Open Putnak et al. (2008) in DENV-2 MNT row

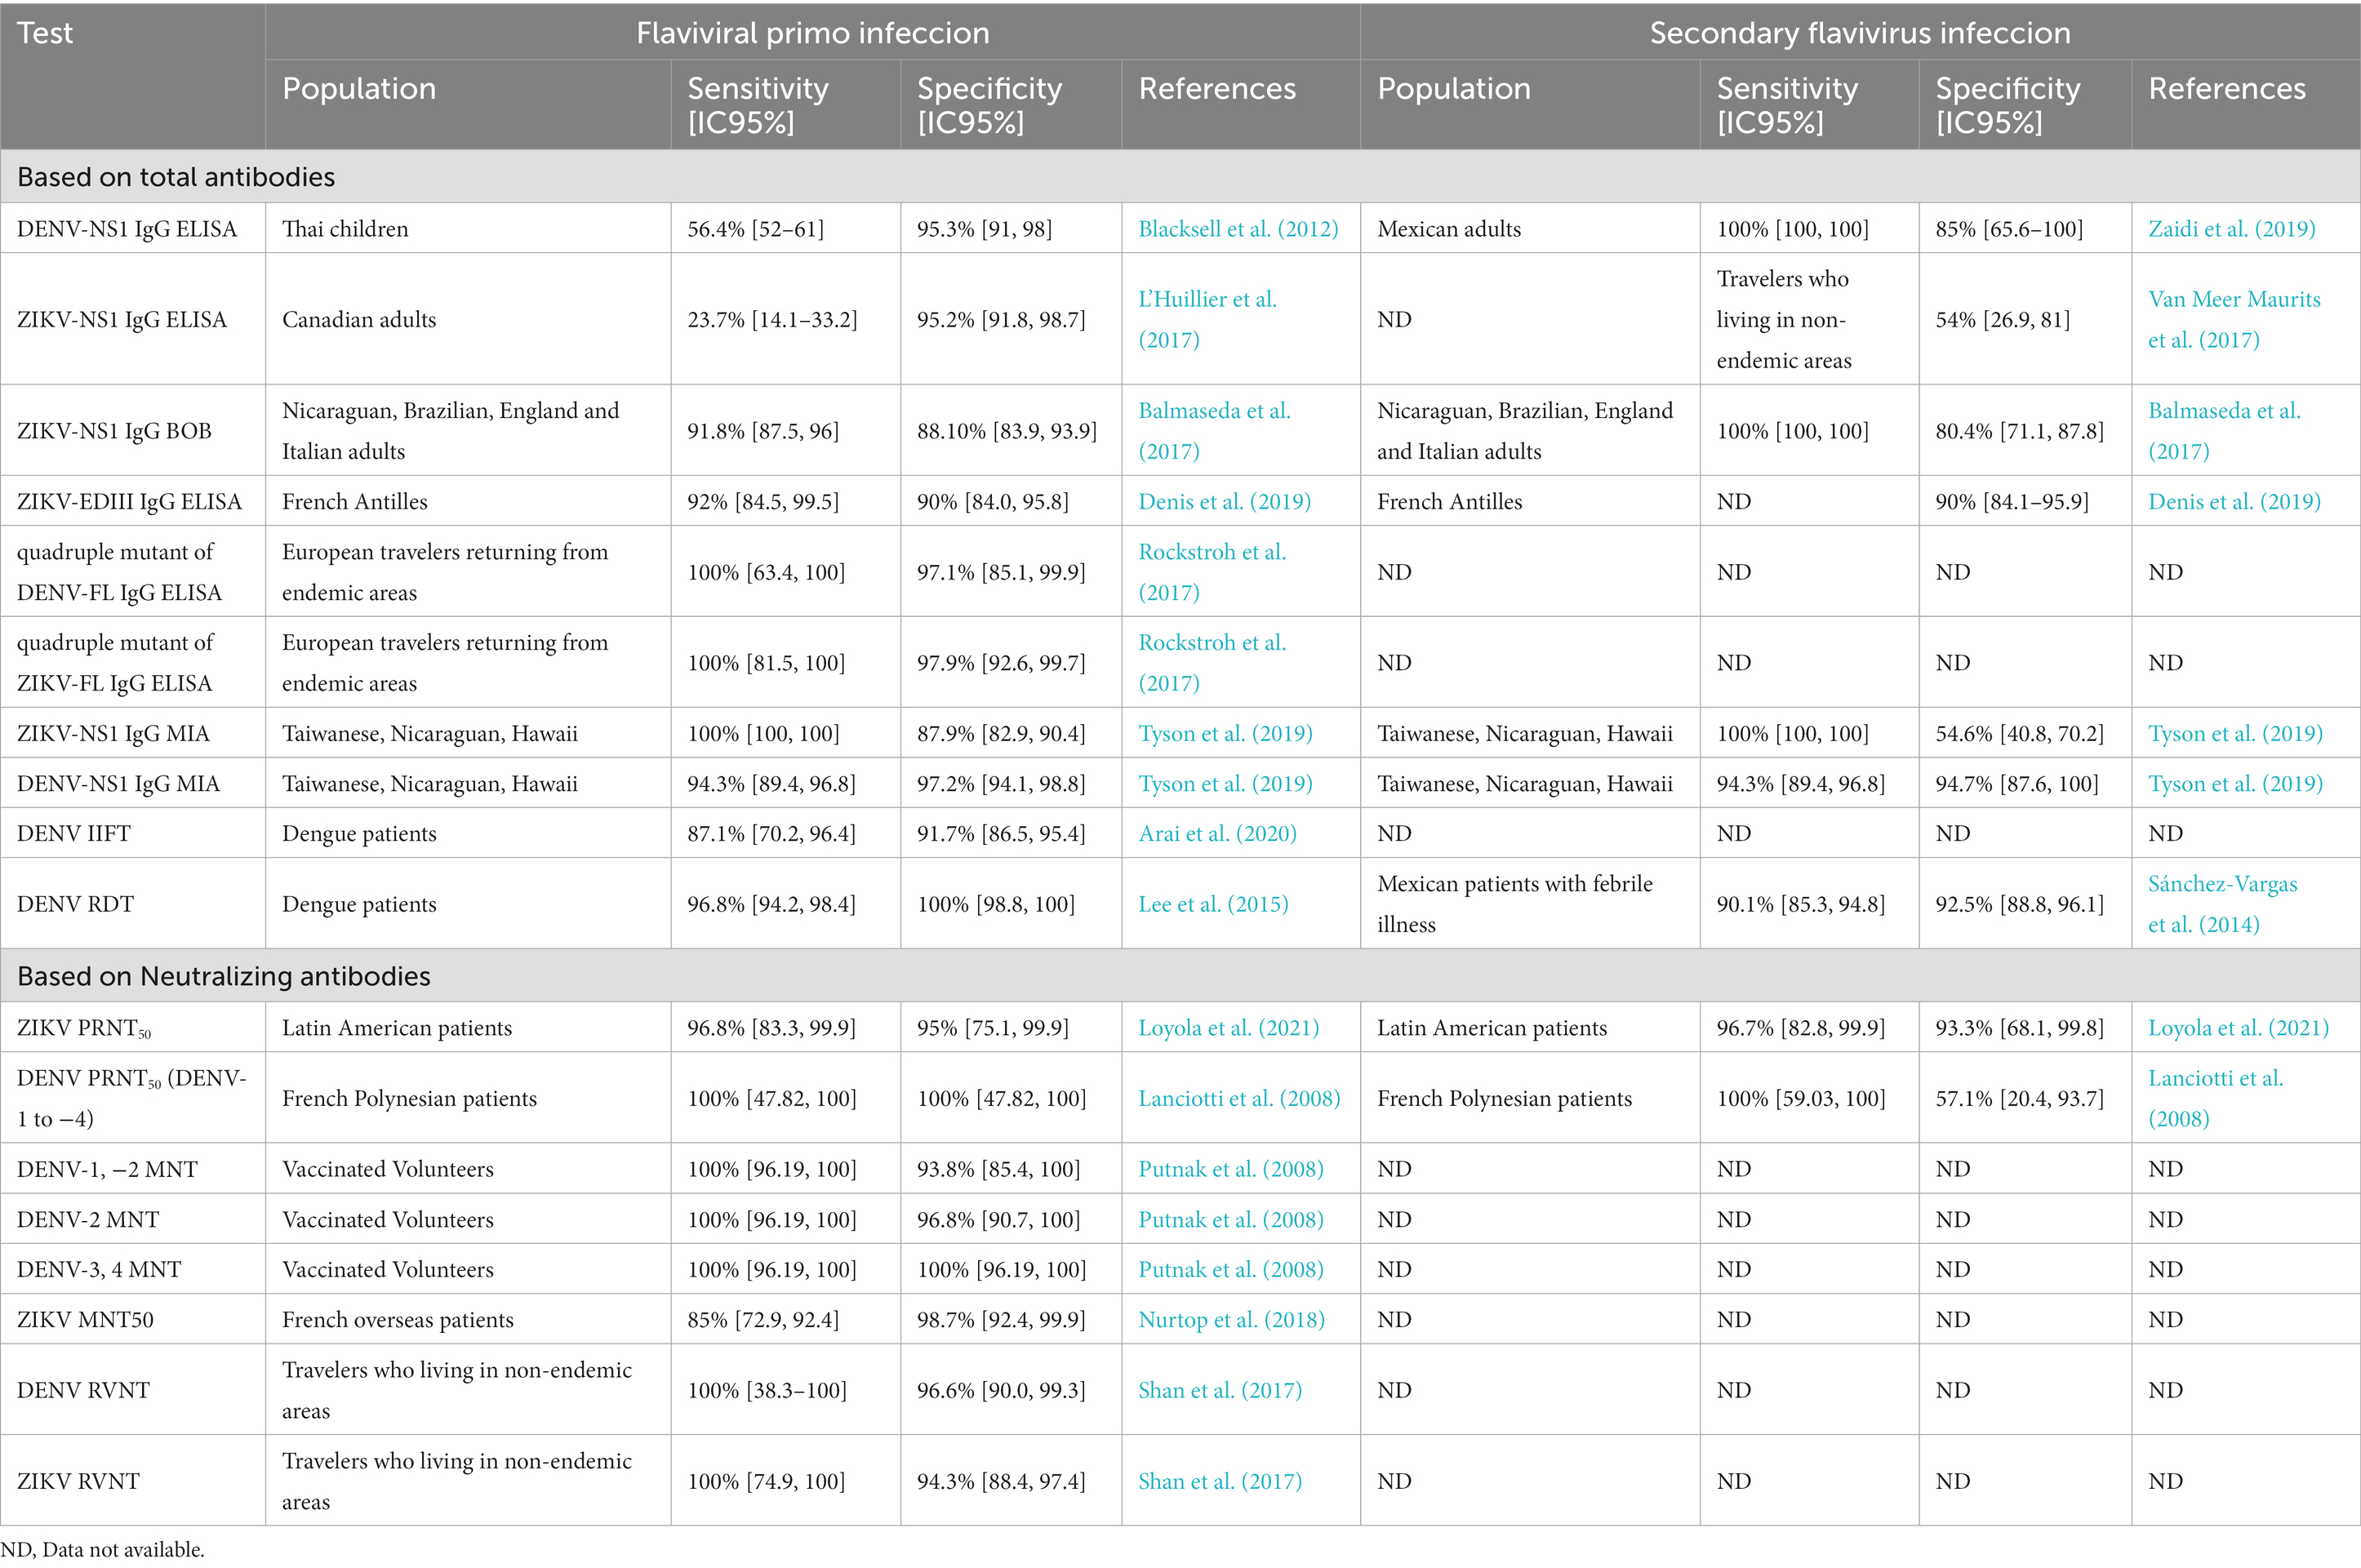[1231, 1220]
